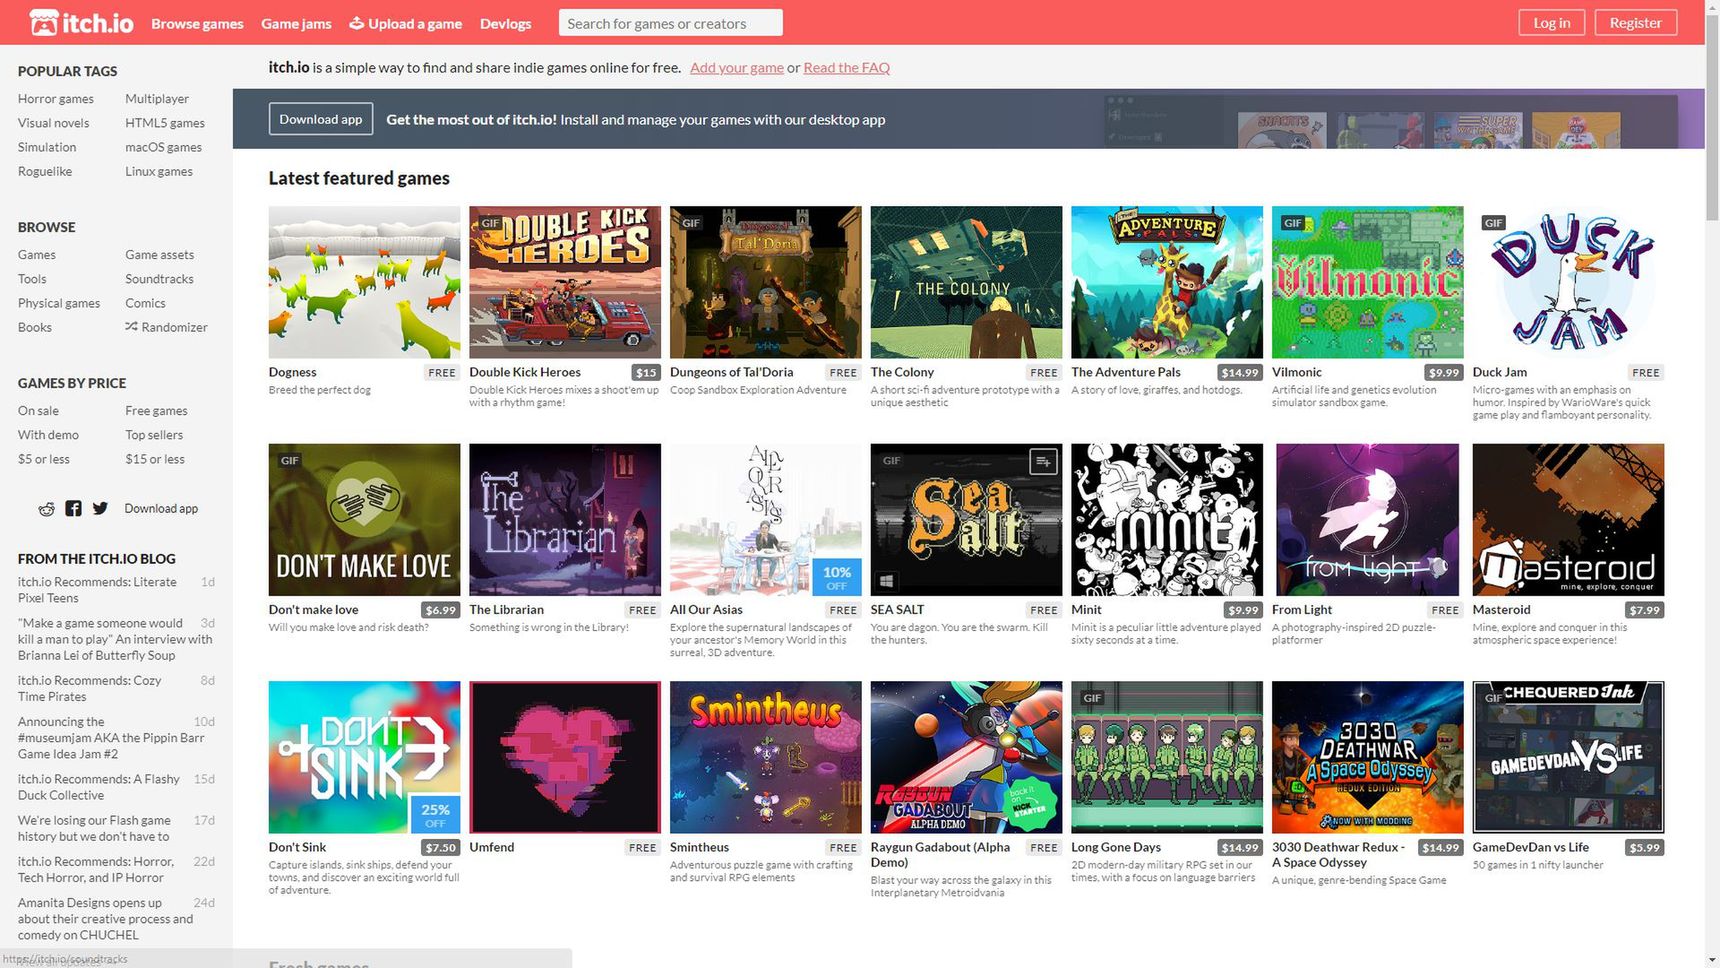Click sidebar Download app link

tap(161, 508)
